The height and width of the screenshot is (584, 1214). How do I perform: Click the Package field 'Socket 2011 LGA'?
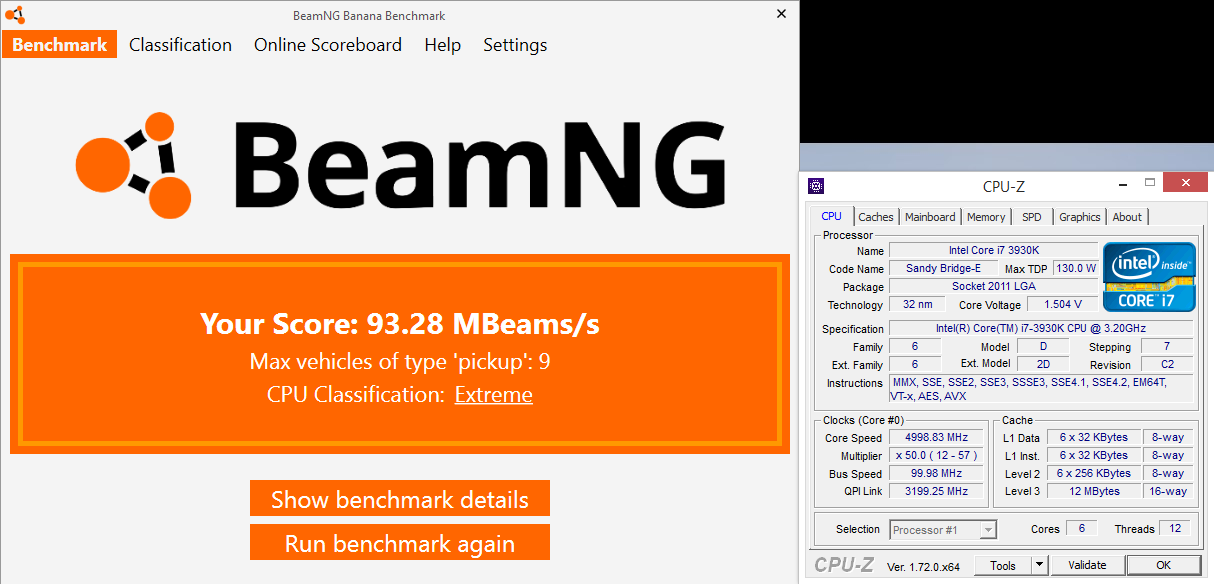click(x=993, y=286)
